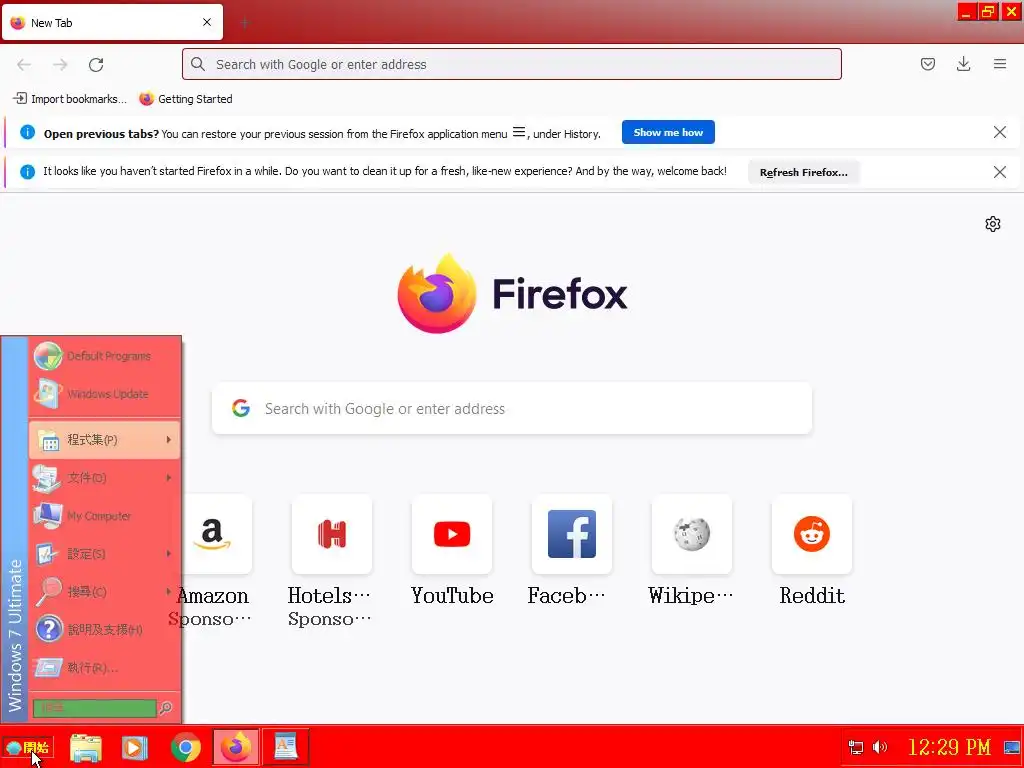
Task: Click the volume speaker tray icon
Action: (x=880, y=747)
